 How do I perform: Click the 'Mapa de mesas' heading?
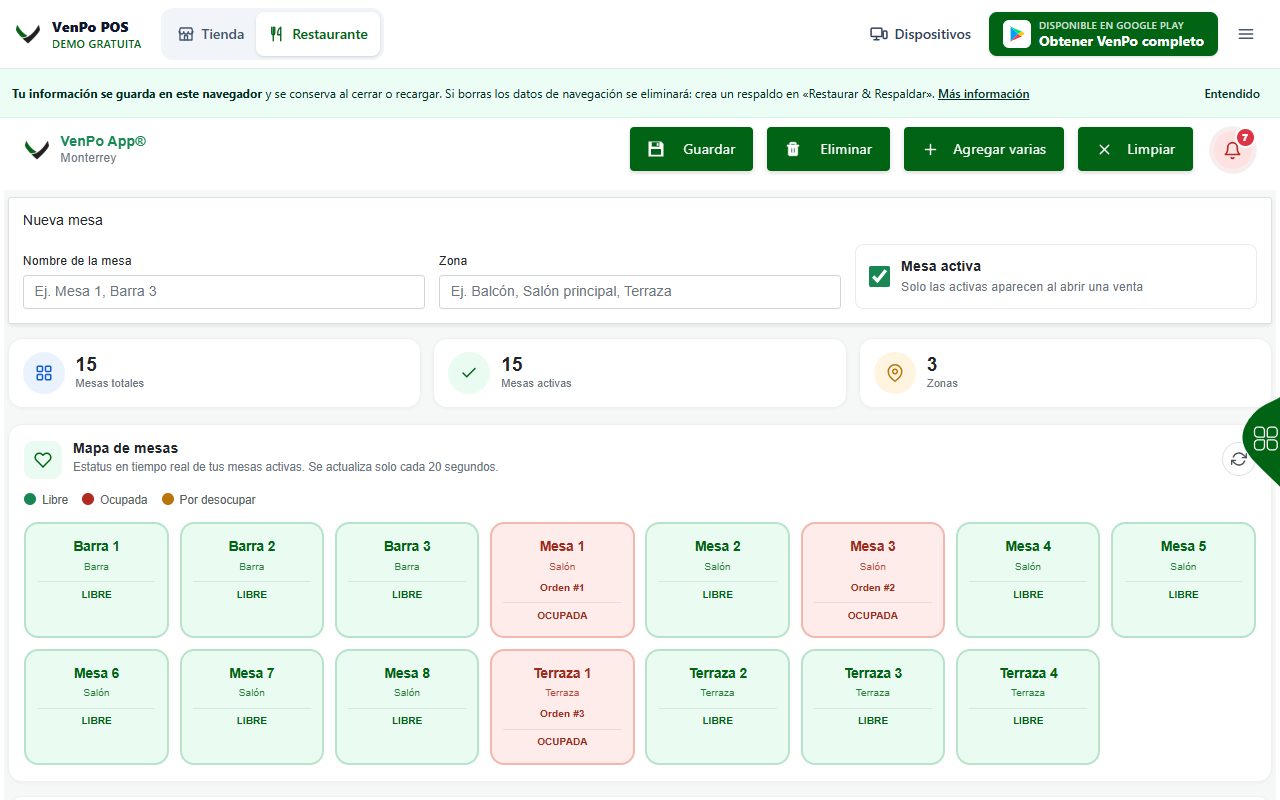tap(125, 449)
